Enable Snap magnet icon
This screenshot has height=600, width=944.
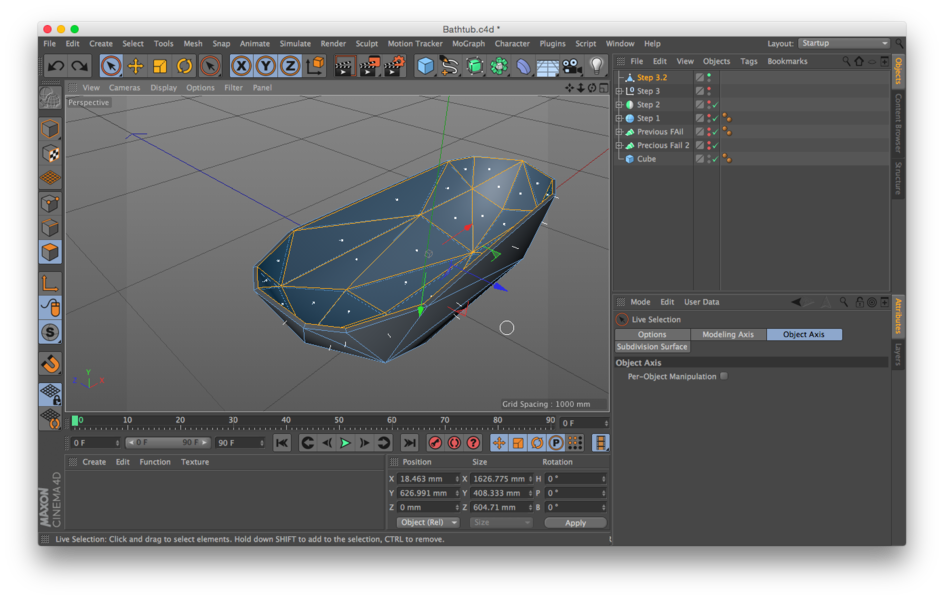click(51, 363)
